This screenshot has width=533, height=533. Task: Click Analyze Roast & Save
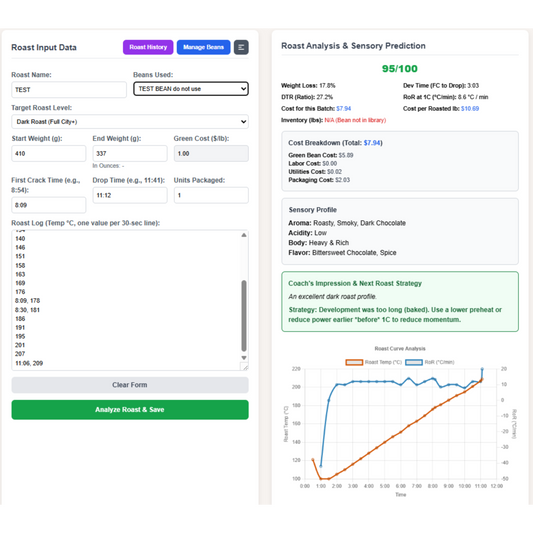(x=130, y=410)
